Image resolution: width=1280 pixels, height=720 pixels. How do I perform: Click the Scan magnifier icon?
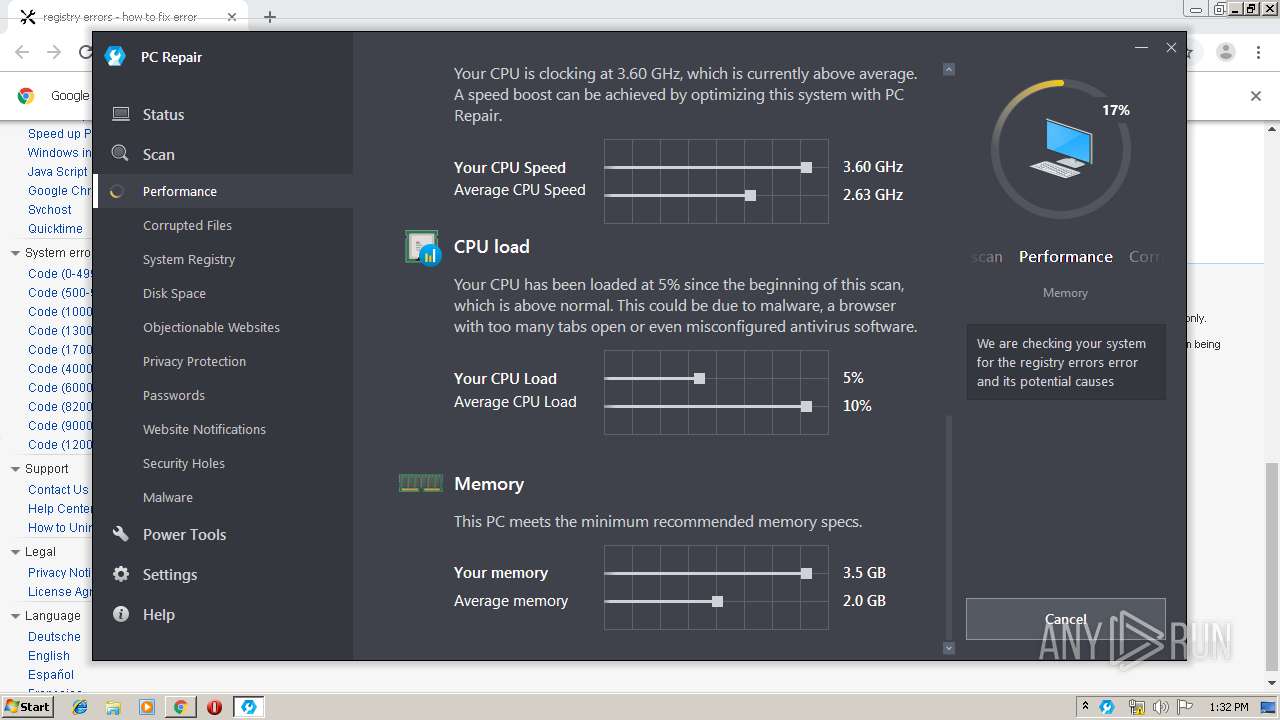(120, 153)
